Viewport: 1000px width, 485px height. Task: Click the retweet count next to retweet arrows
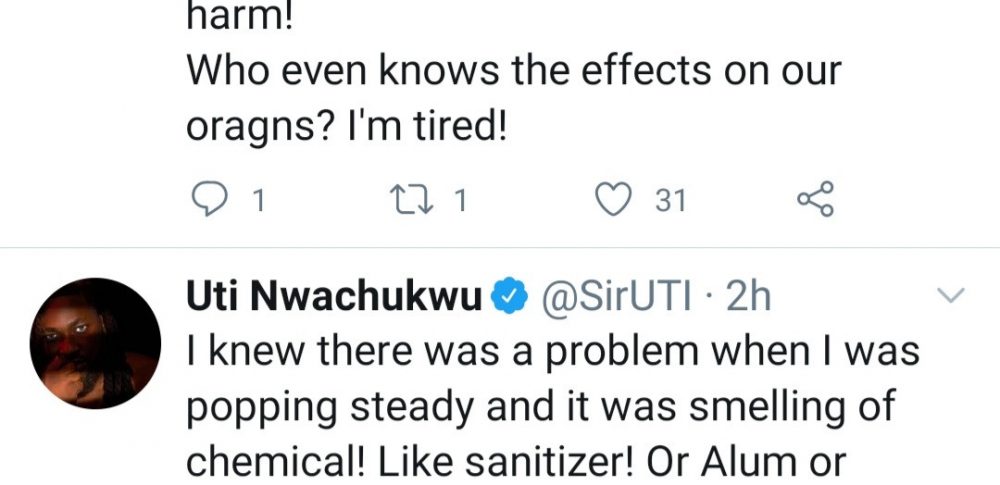coord(460,202)
